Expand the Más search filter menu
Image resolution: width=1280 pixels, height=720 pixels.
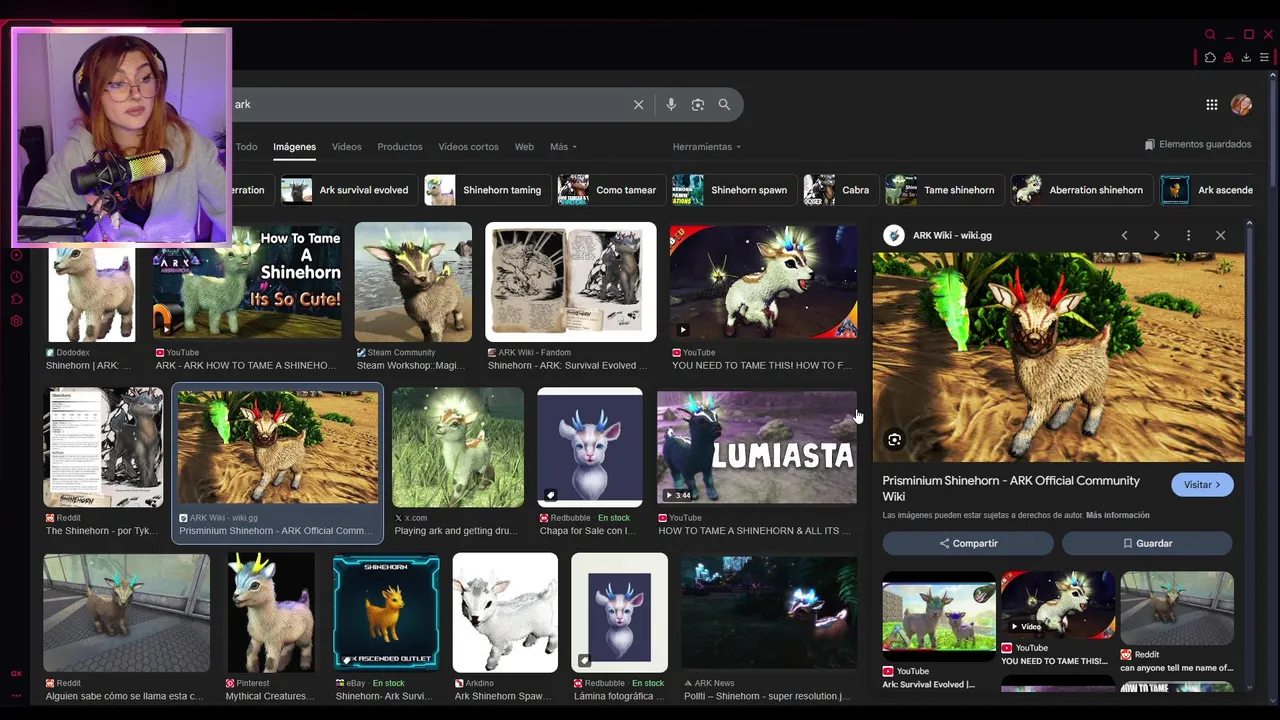click(x=563, y=147)
